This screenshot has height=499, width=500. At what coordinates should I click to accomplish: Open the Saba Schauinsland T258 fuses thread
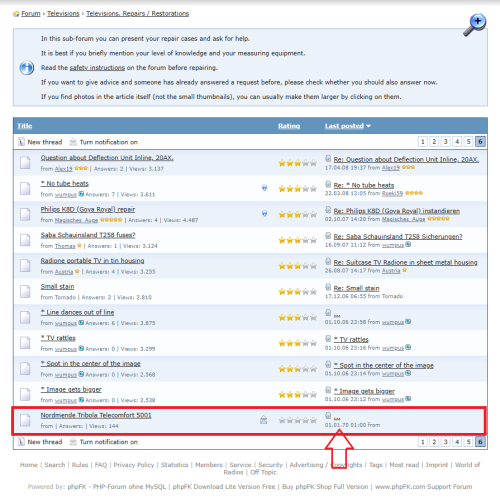[88, 235]
